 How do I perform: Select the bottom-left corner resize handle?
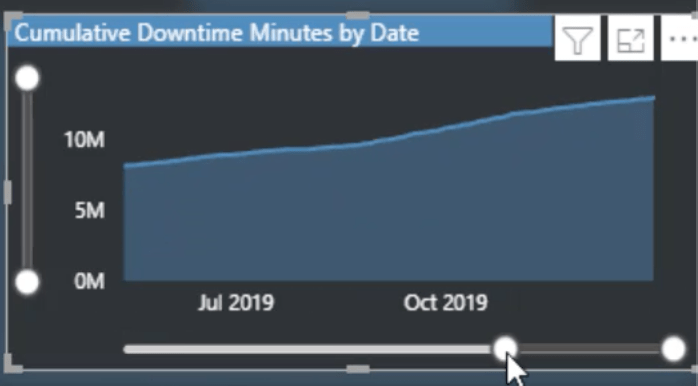tap(12, 363)
